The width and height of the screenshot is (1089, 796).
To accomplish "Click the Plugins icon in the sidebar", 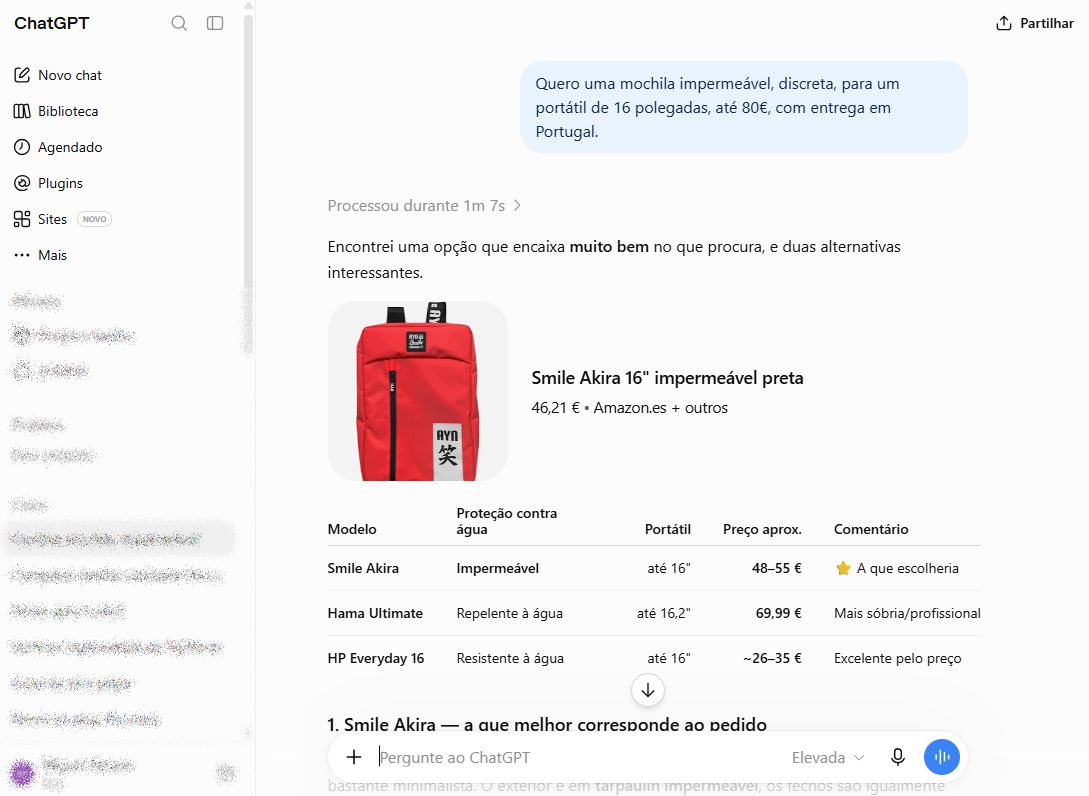I will point(22,183).
